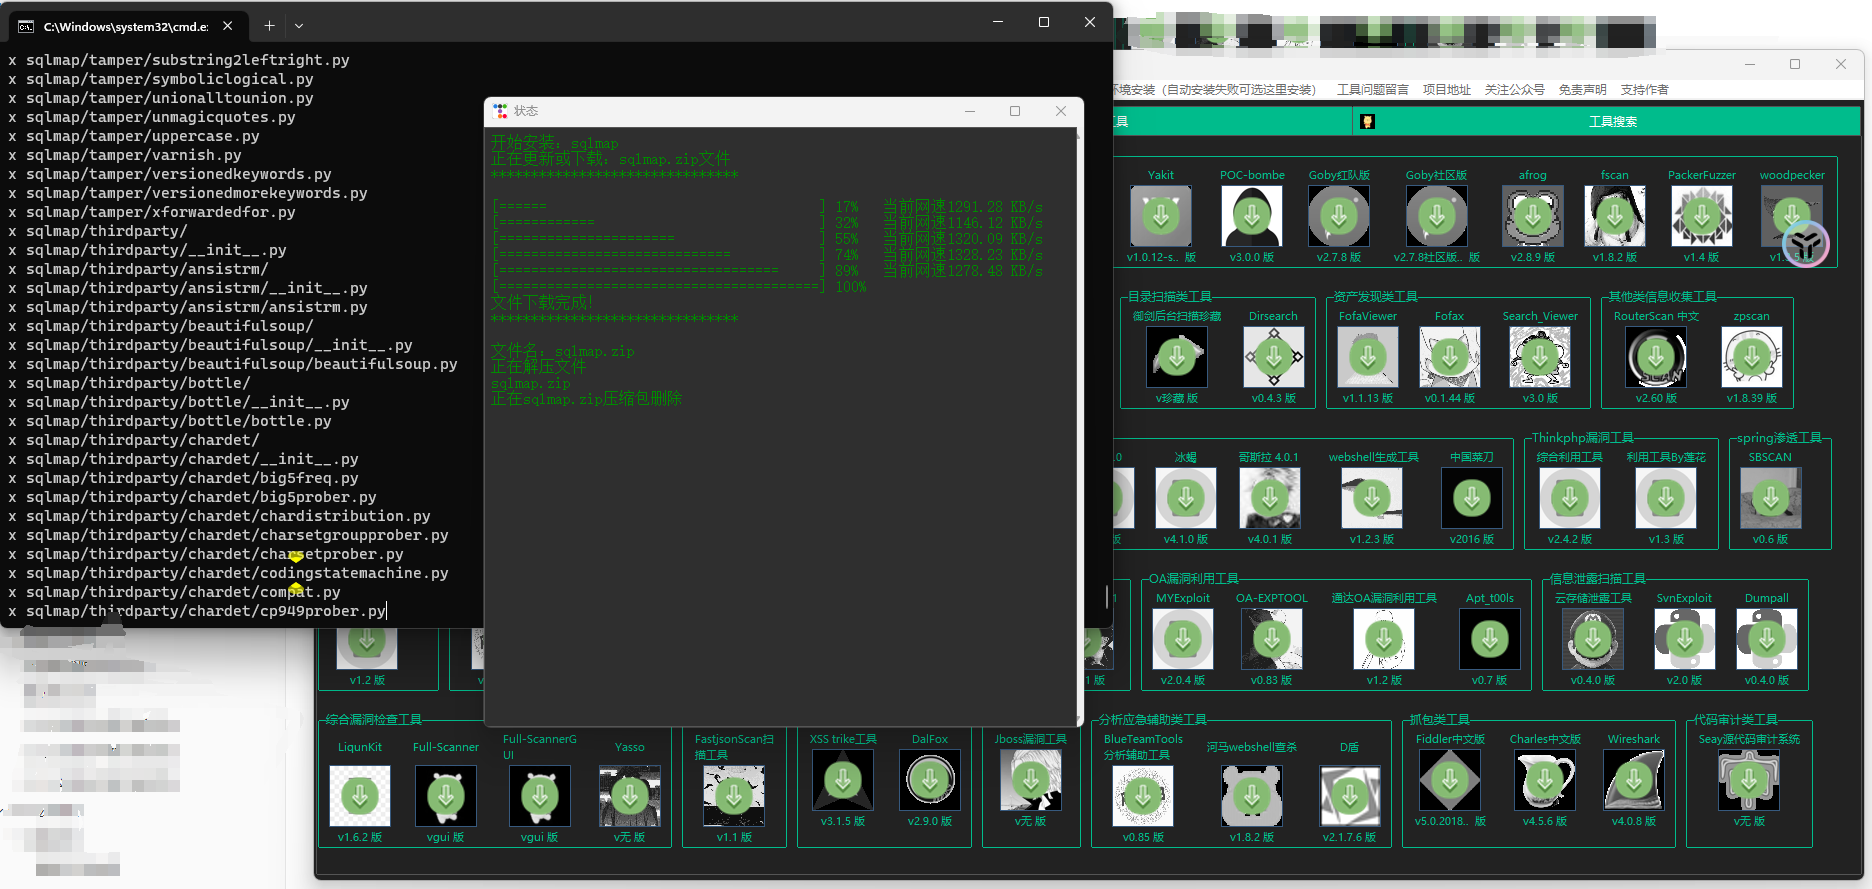Download the Search_Viewer tool
The width and height of the screenshot is (1872, 889).
[1540, 357]
